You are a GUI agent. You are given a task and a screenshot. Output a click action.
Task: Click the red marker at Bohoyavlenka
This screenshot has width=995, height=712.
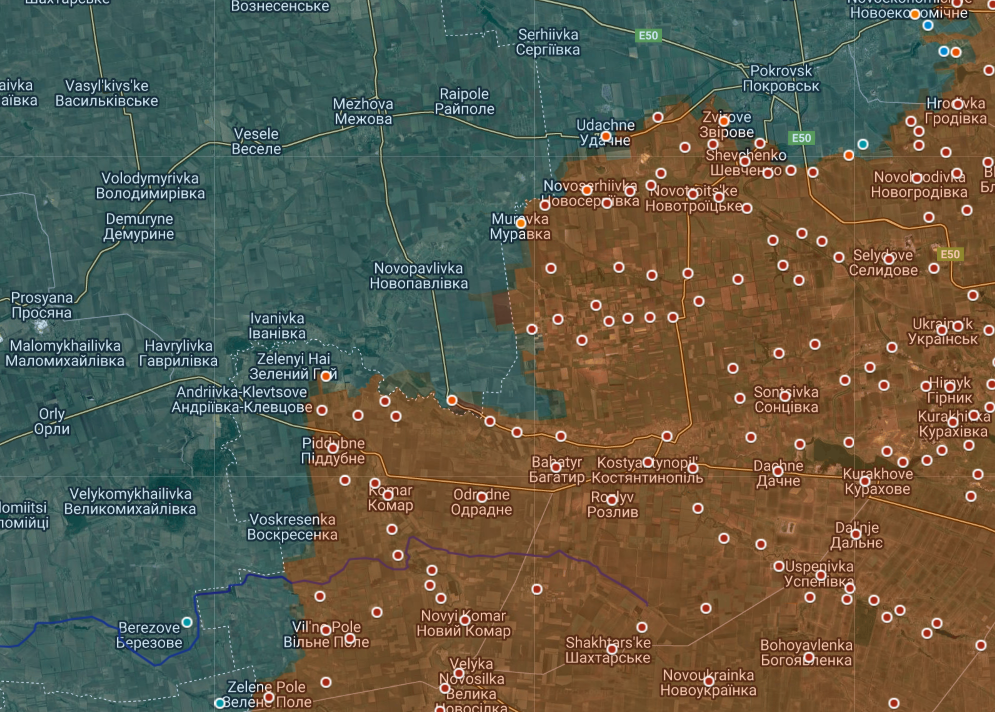[x=808, y=657]
